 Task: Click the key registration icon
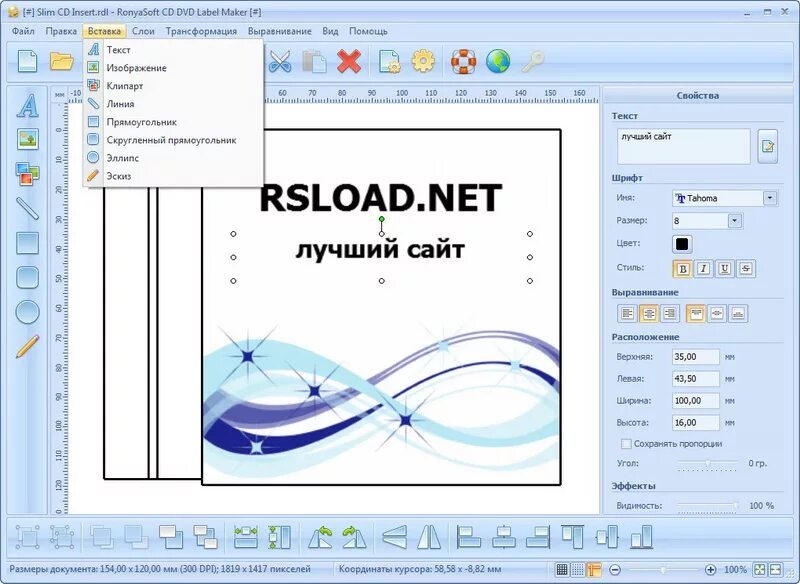[x=533, y=62]
